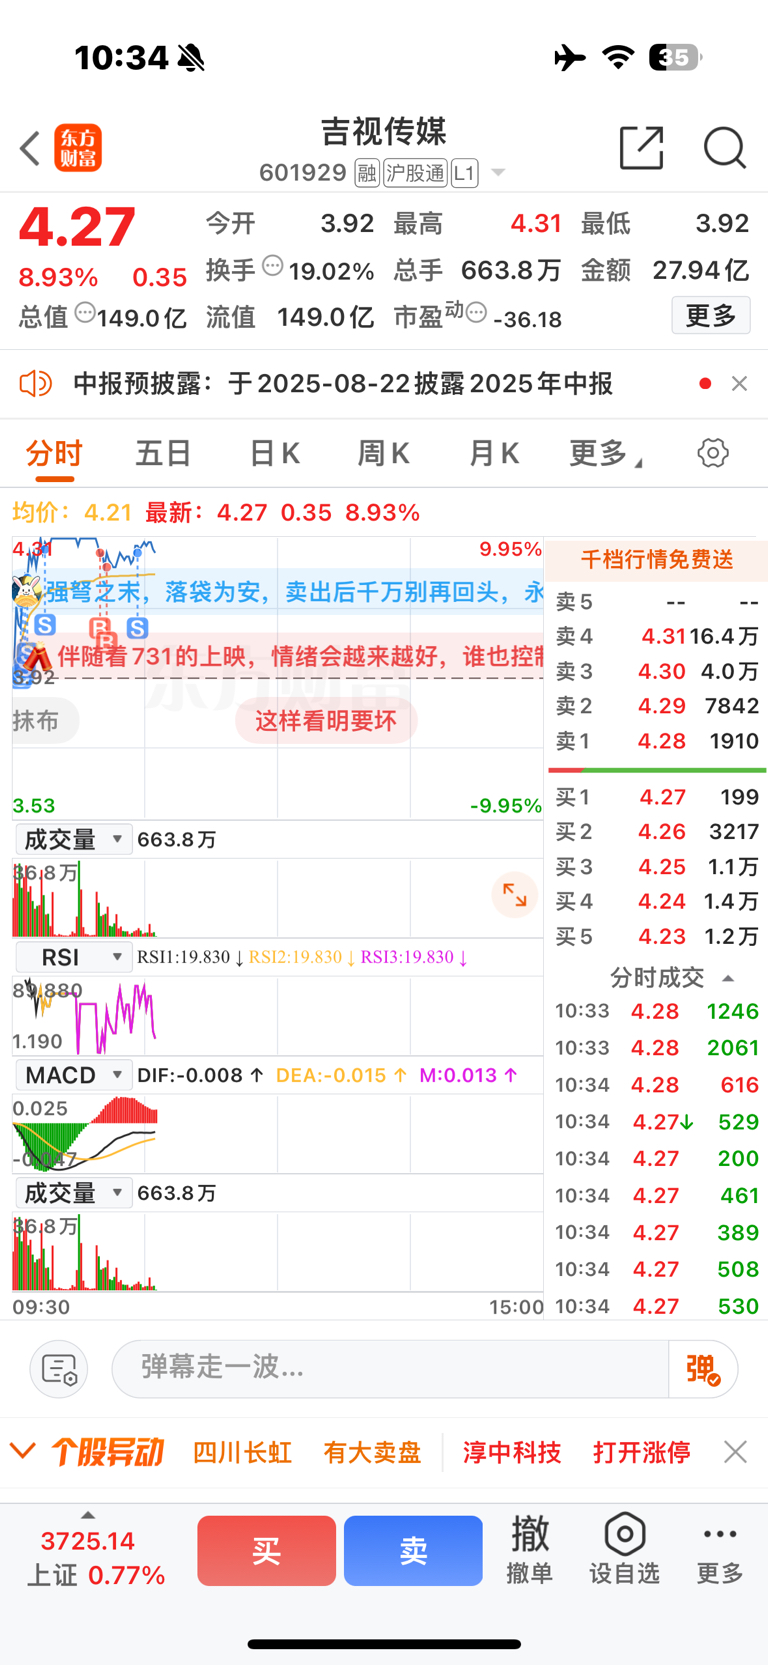Image resolution: width=769 pixels, height=1665 pixels.
Task: Tap the back arrow icon
Action: [x=30, y=149]
